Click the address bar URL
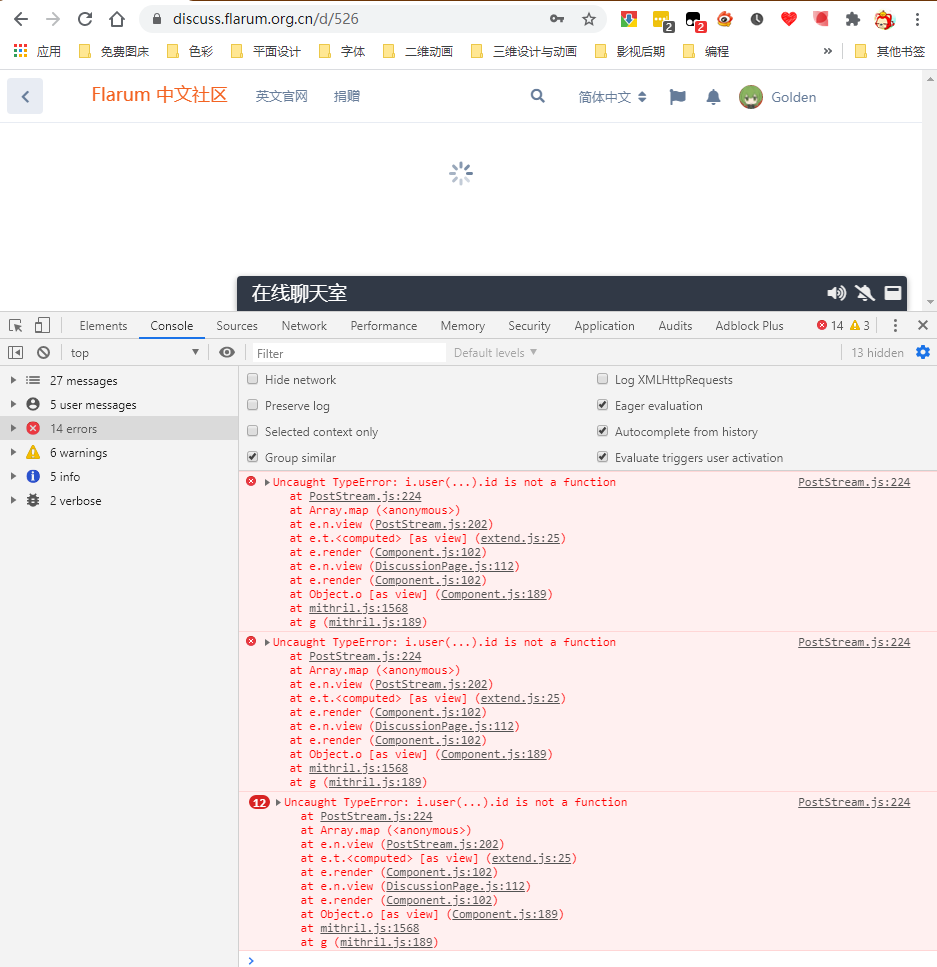Screen dimensions: 937x967 pos(265,19)
